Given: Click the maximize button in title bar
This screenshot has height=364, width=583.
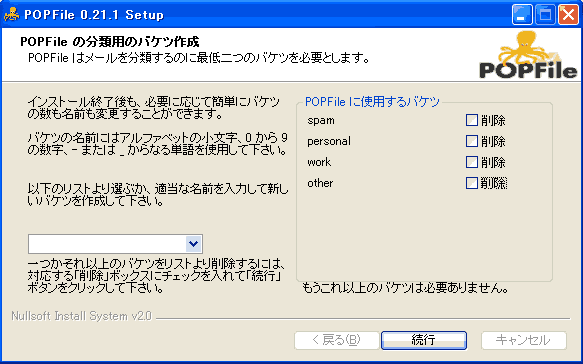Looking at the screenshot, I should tap(545, 15).
